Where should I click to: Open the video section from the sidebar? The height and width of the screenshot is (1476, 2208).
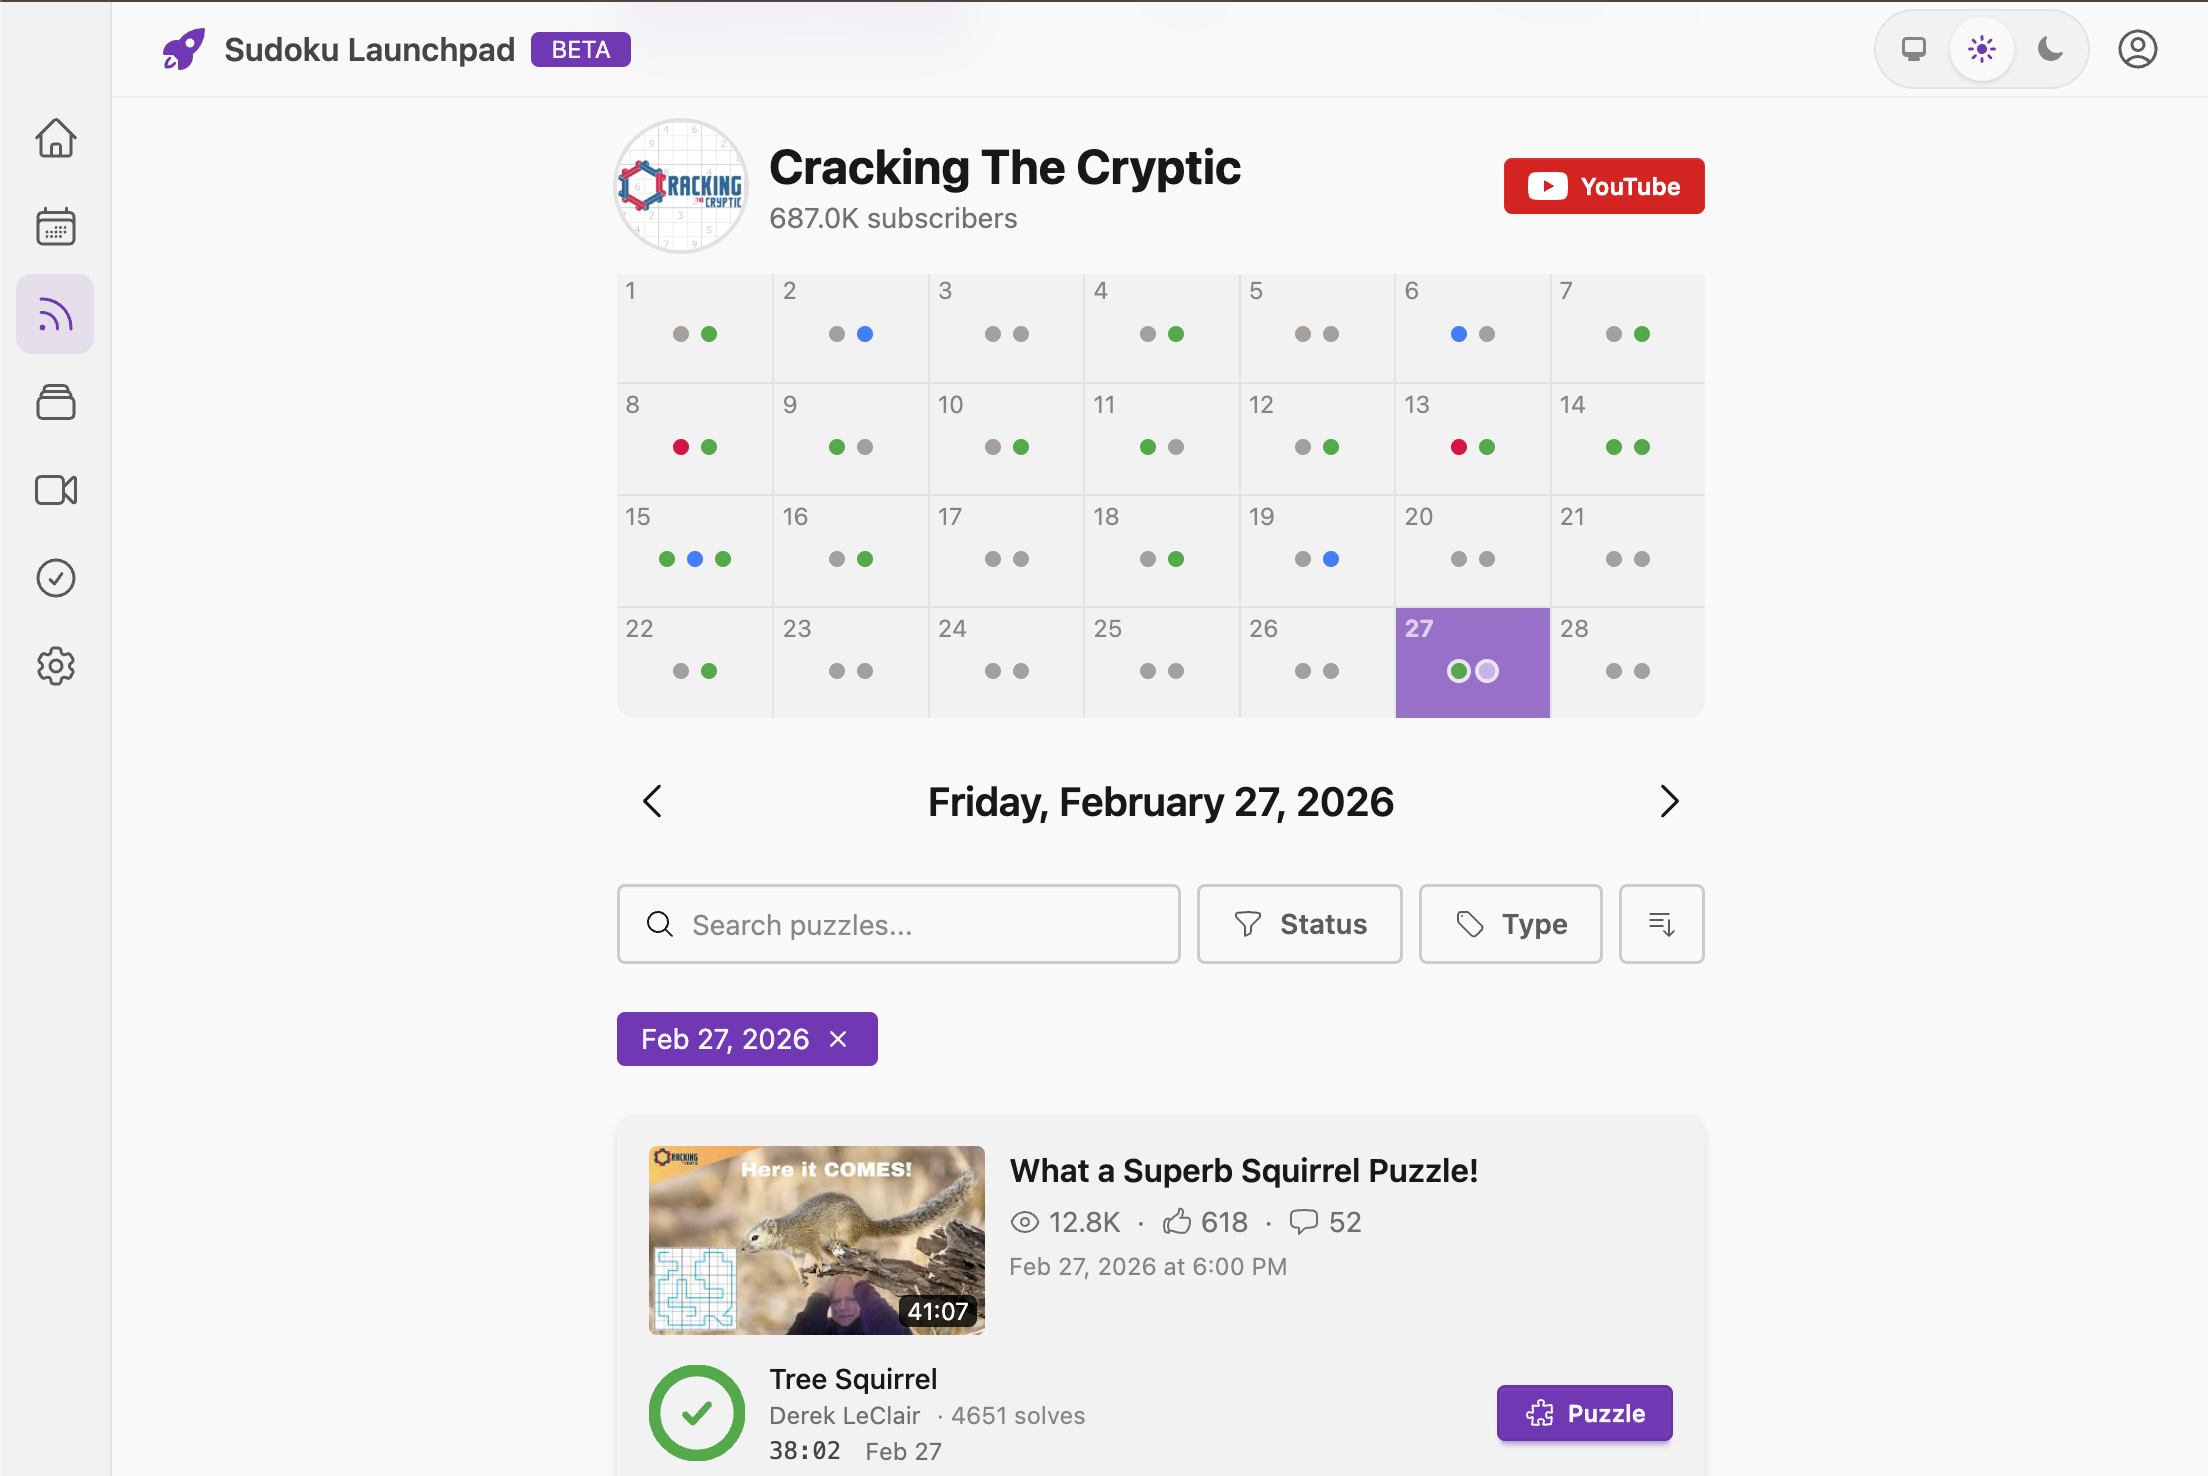tap(55, 489)
